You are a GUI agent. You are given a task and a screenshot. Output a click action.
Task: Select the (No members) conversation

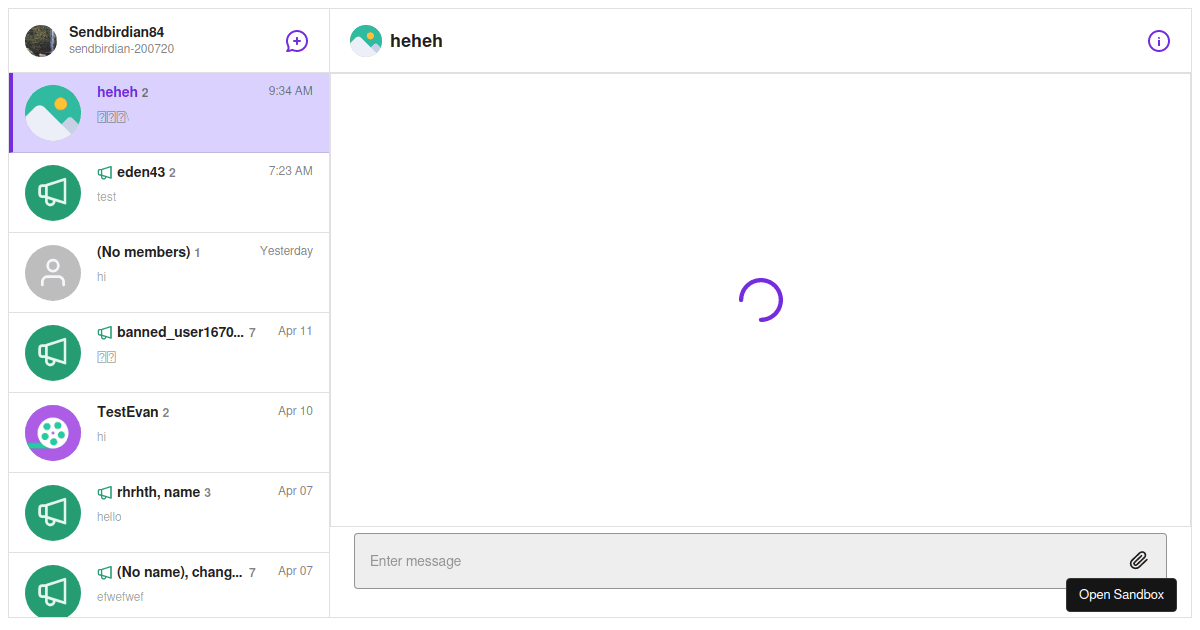pos(200,272)
